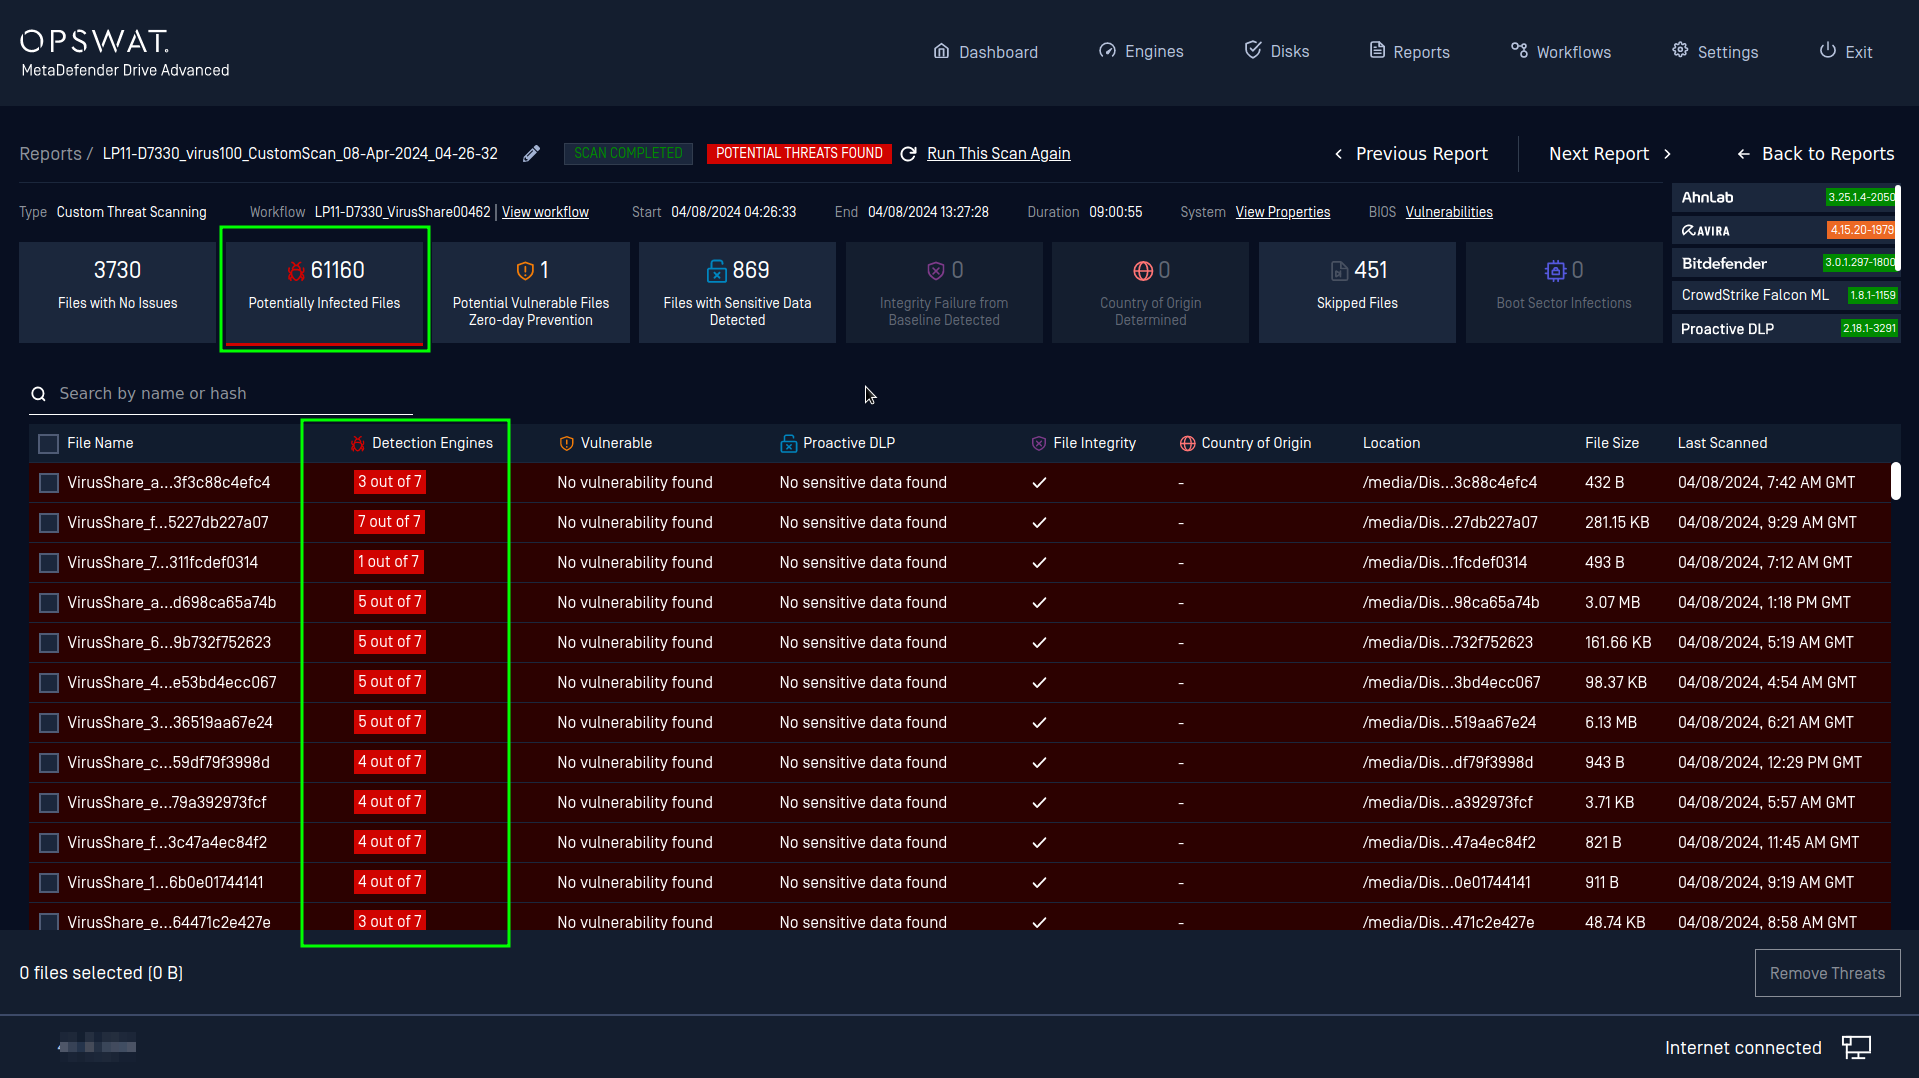Click the Disks shield icon
The width and height of the screenshot is (1919, 1078).
tap(1252, 50)
